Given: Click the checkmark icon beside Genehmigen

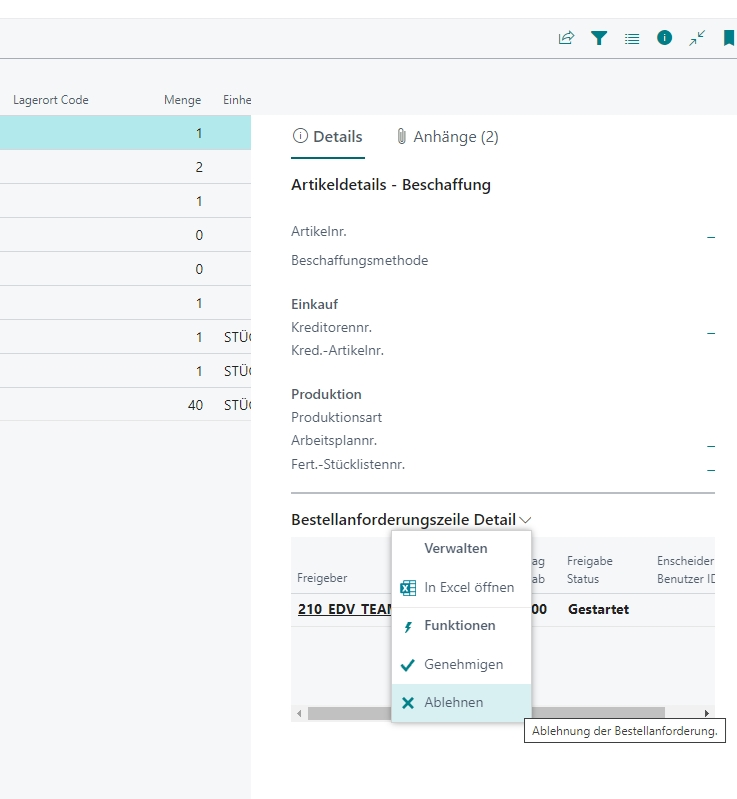Looking at the screenshot, I should pos(408,665).
